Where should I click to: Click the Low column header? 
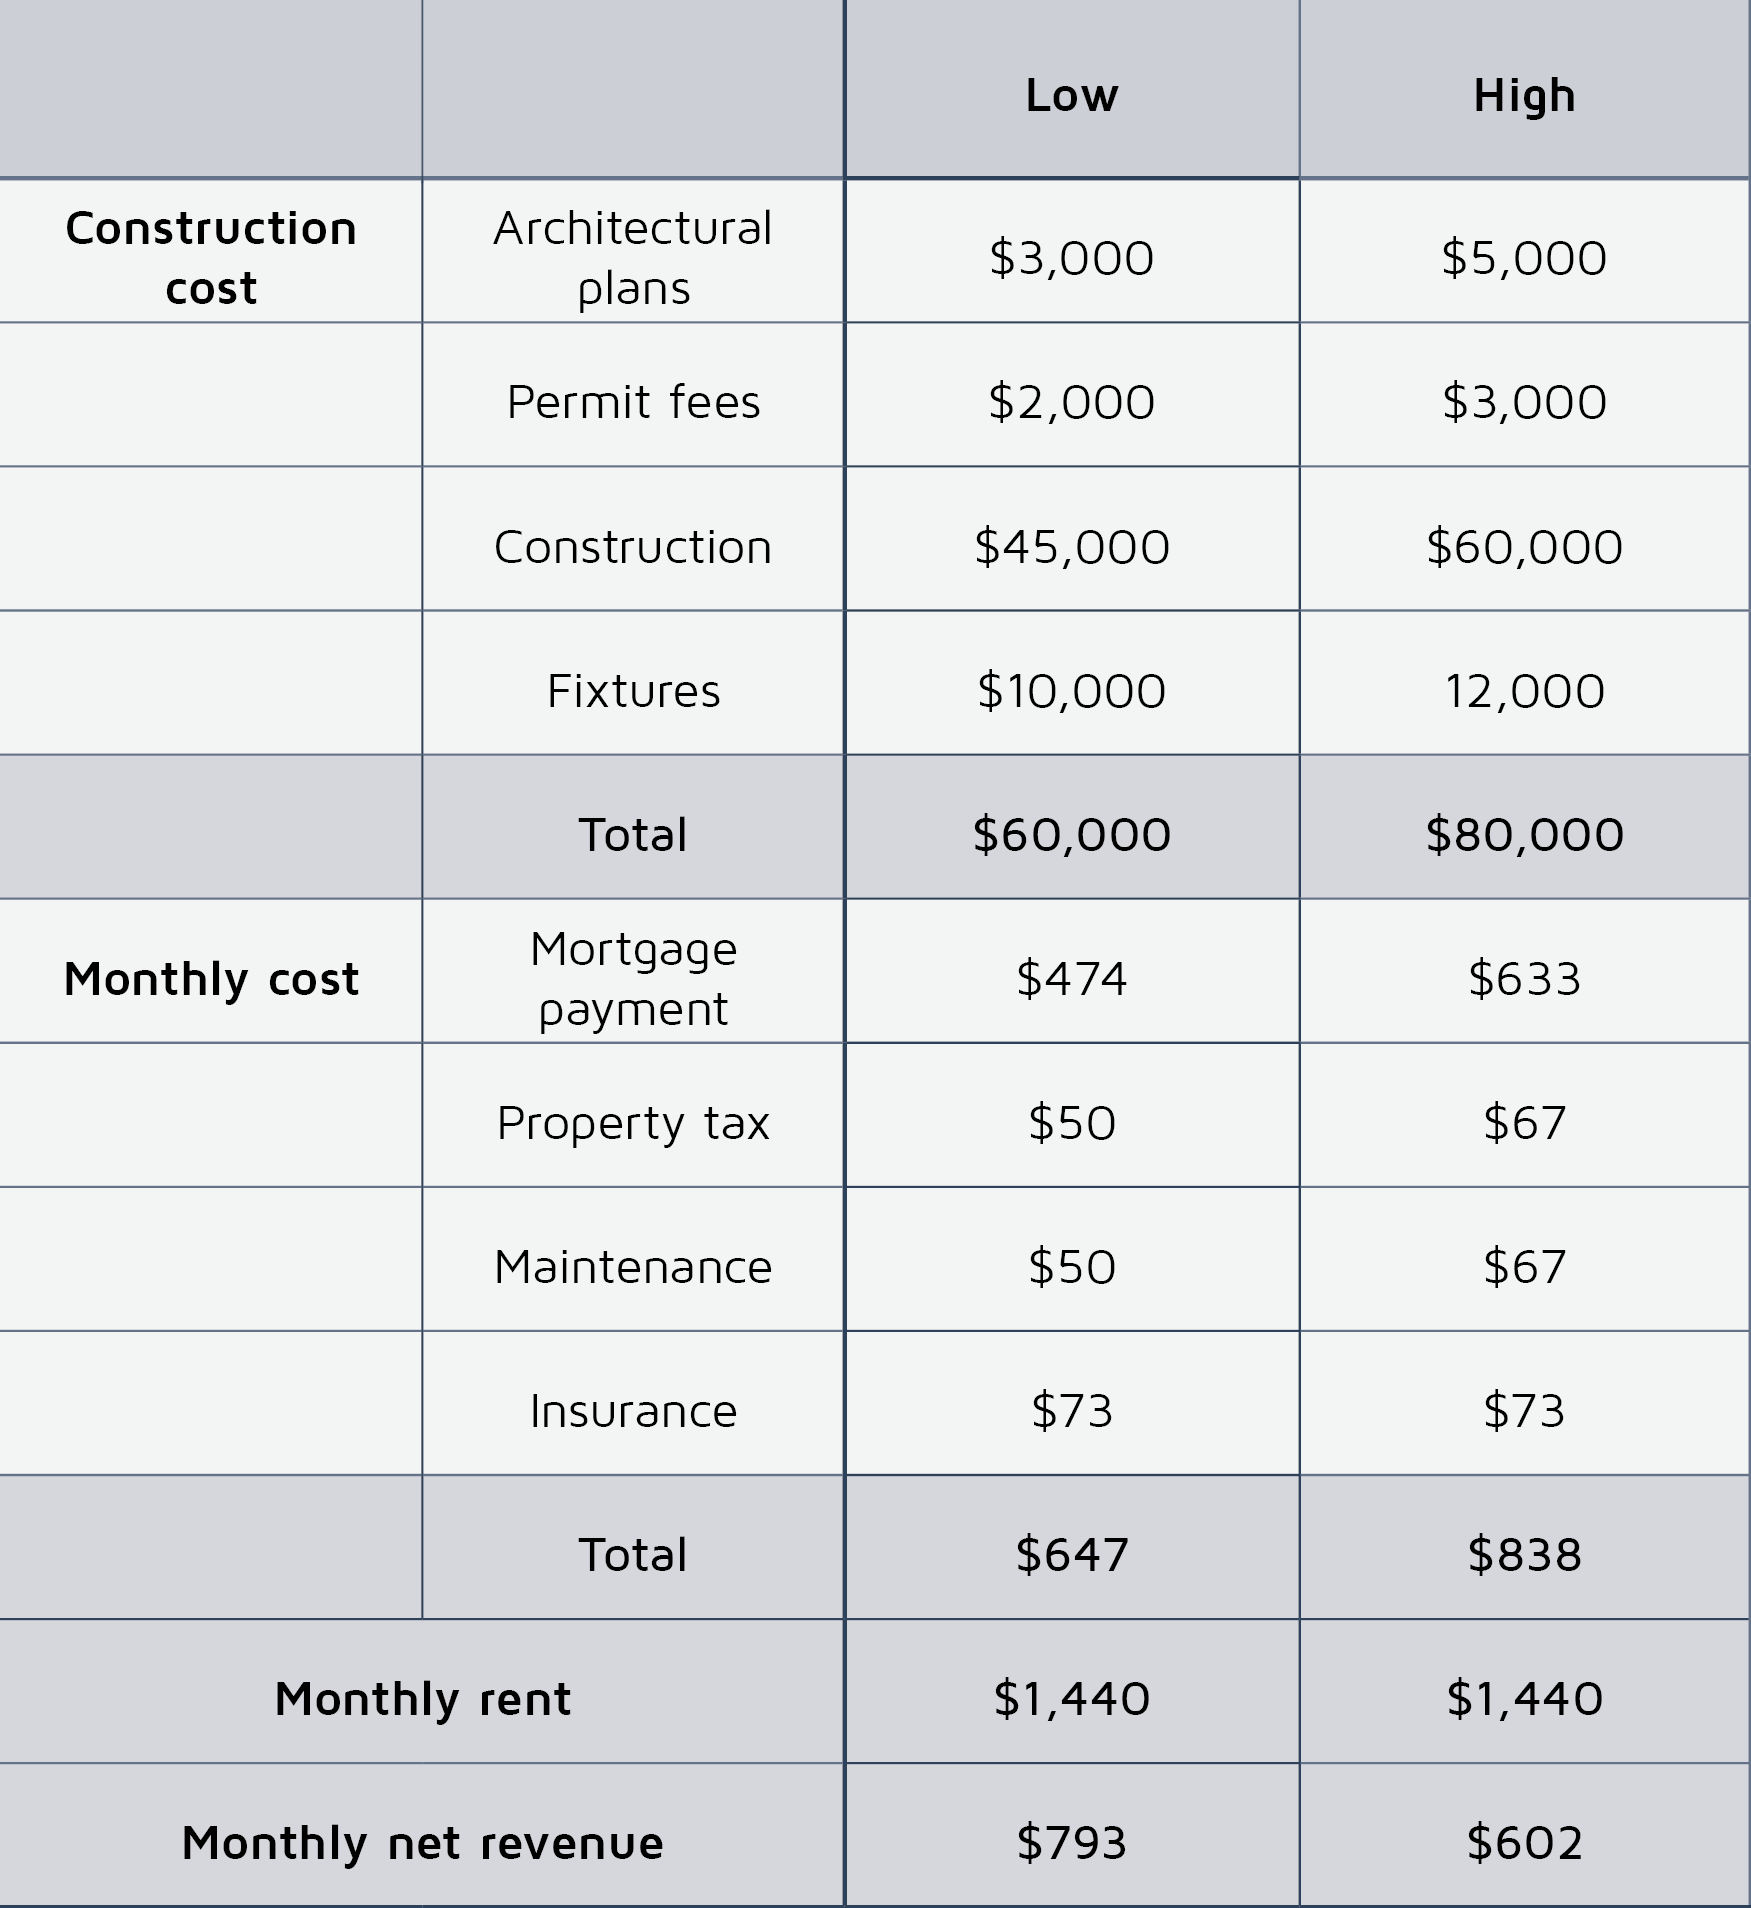coord(1071,95)
